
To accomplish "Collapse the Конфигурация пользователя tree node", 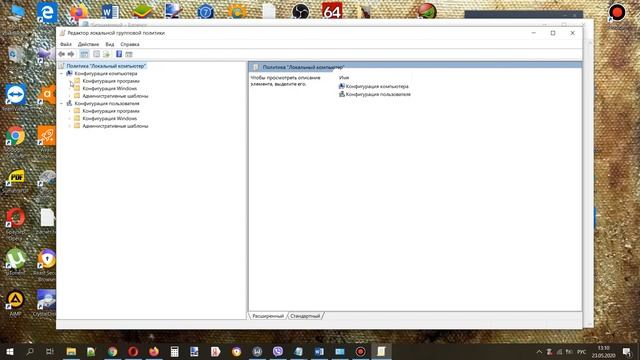I will tap(62, 103).
